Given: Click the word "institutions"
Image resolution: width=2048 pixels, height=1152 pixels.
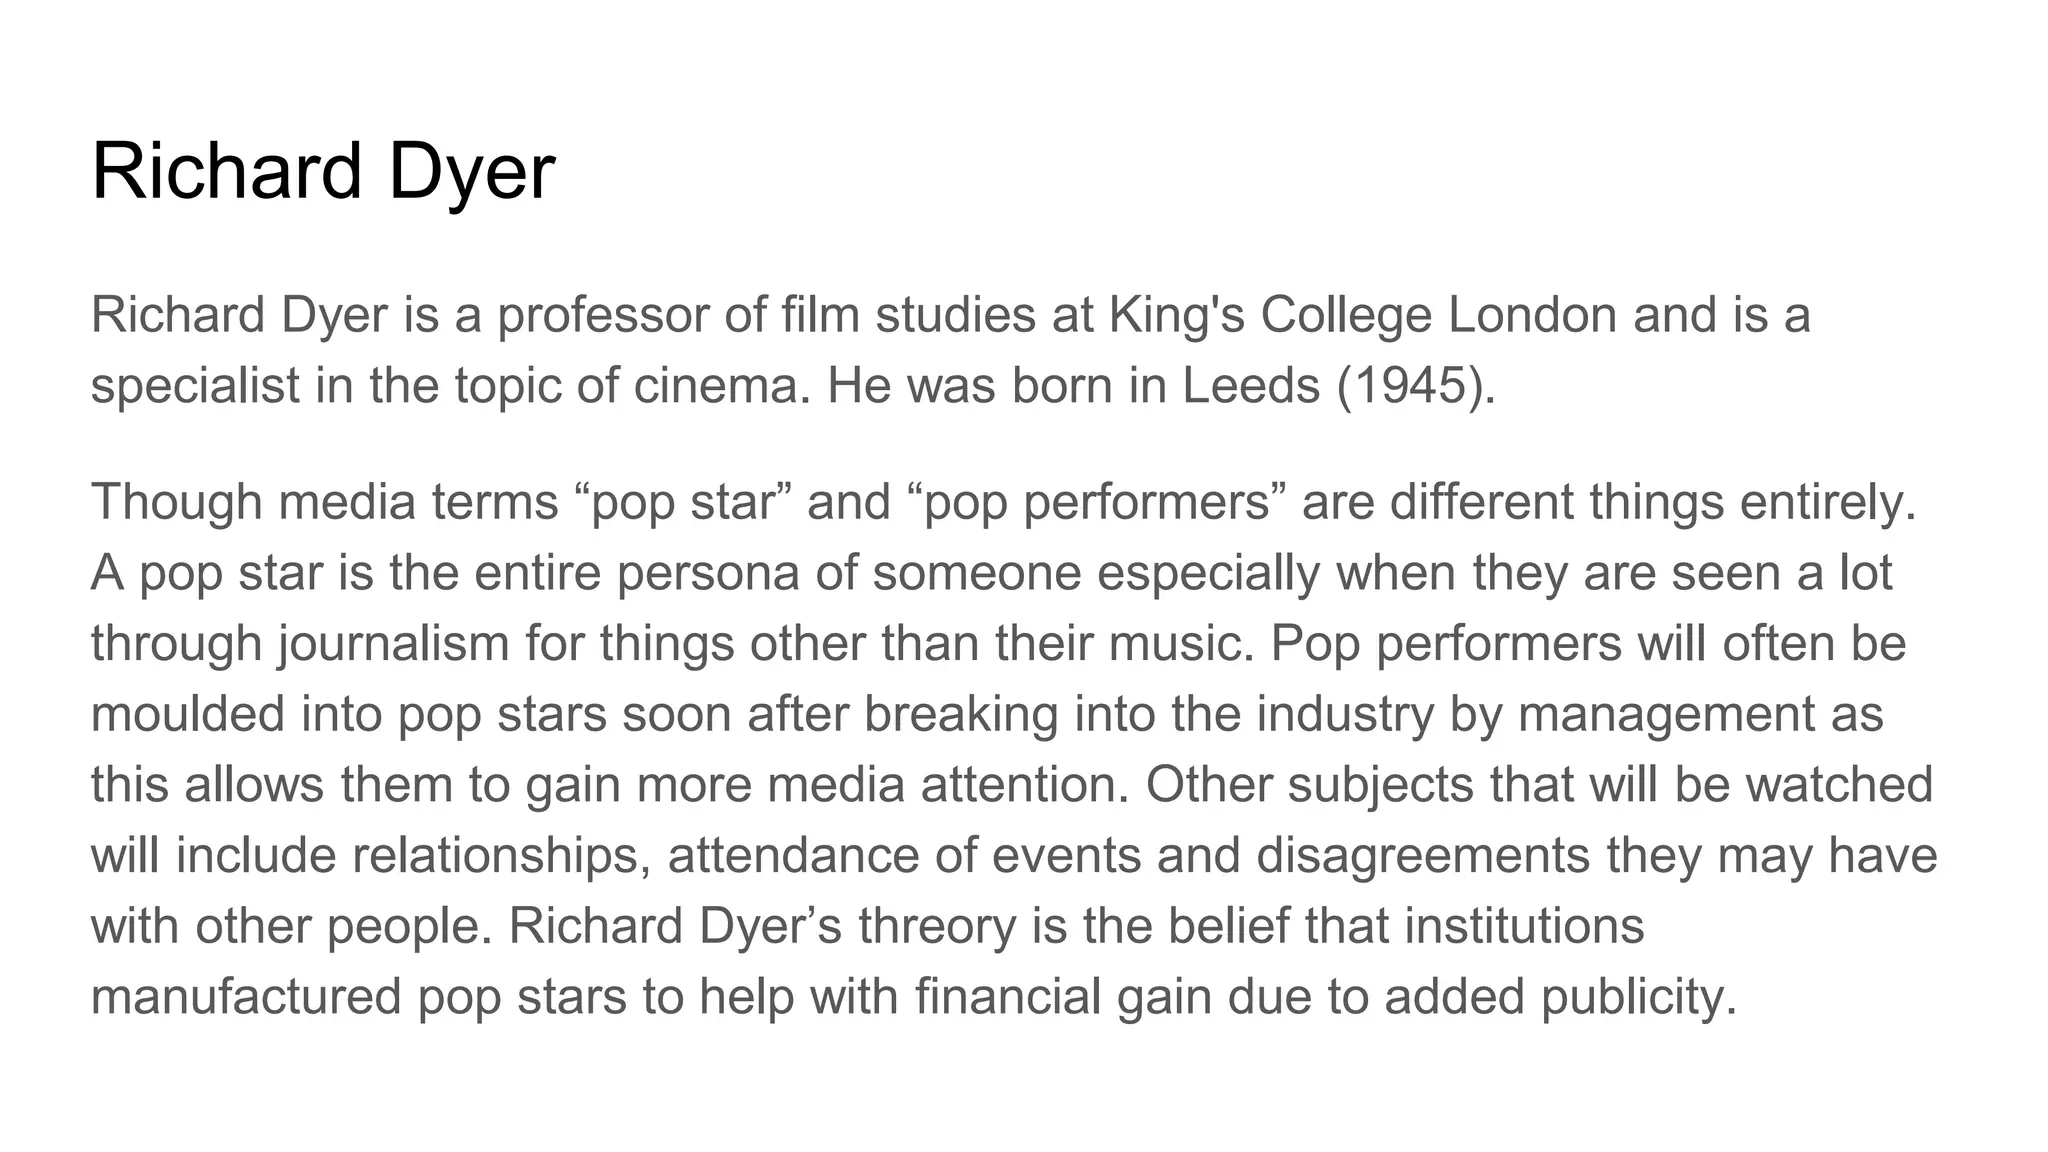Looking at the screenshot, I should tap(1524, 926).
